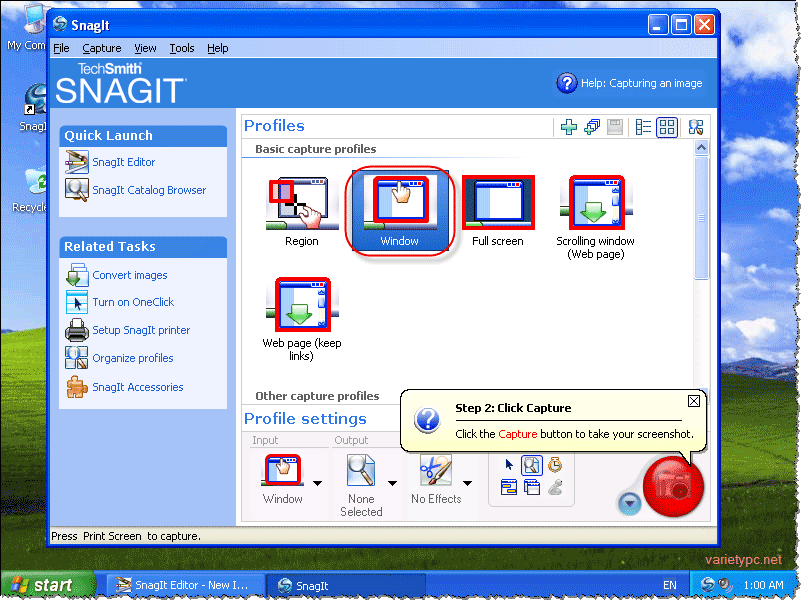Image resolution: width=801 pixels, height=600 pixels.
Task: Click the Input Window icon in Profile settings
Action: tap(282, 470)
